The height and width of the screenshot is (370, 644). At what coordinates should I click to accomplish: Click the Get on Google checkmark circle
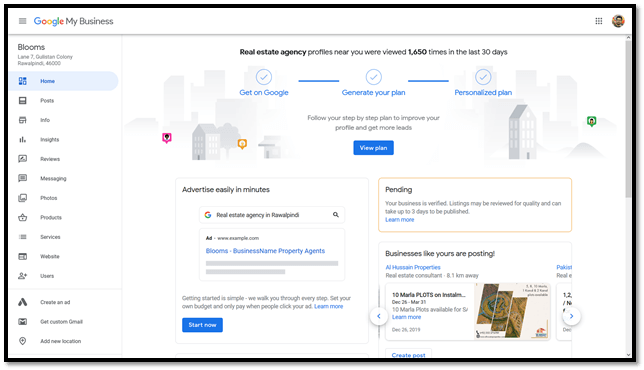tap(264, 77)
